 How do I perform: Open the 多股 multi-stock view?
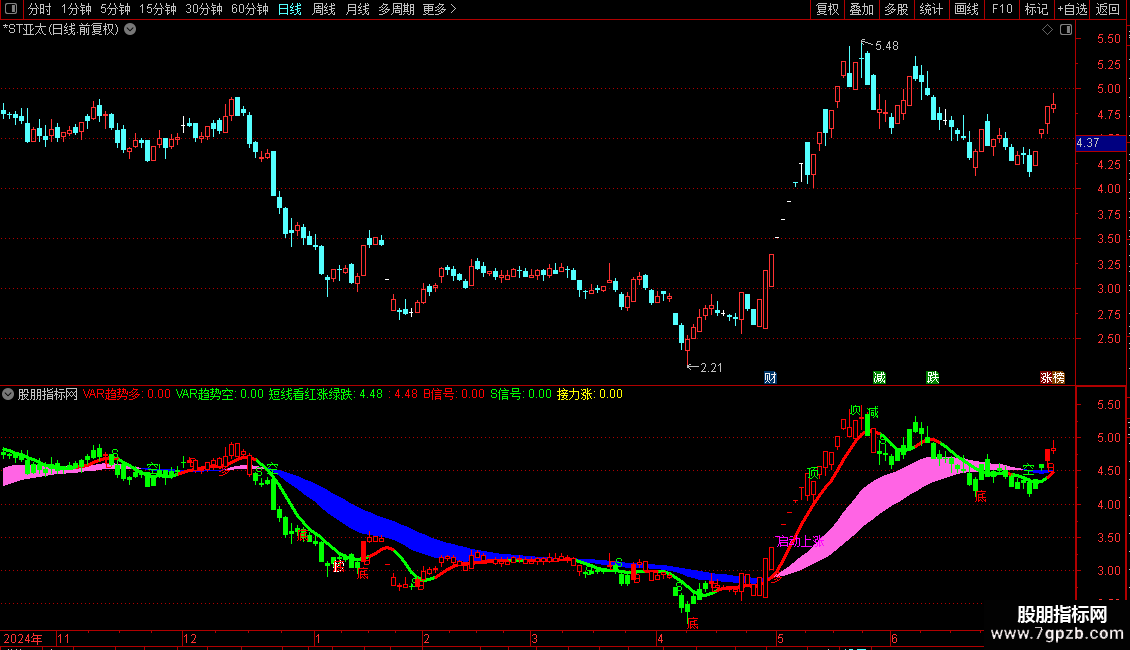(x=897, y=9)
